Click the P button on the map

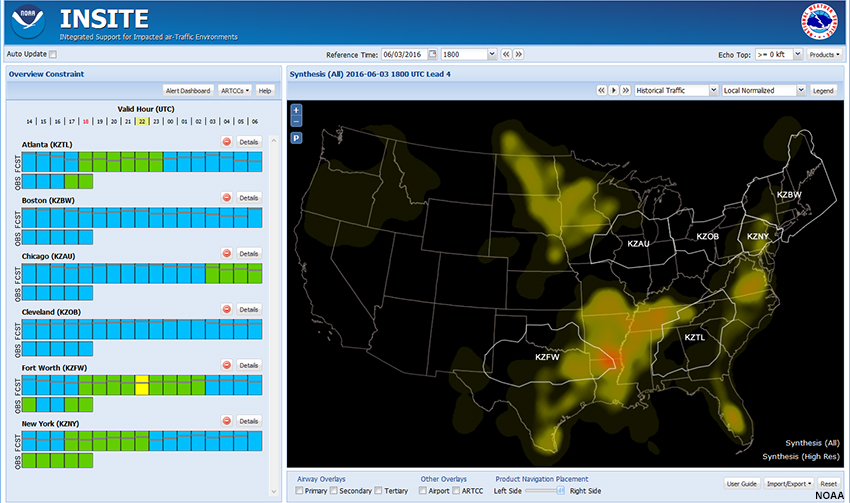pyautogui.click(x=296, y=138)
